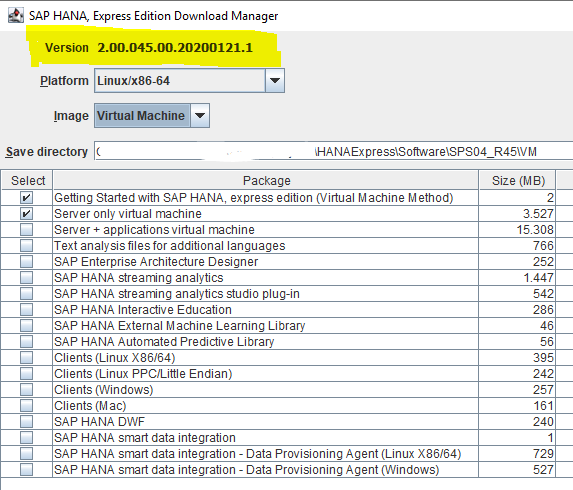Check streaming analytics studio plug-in checkbox

coord(26,294)
